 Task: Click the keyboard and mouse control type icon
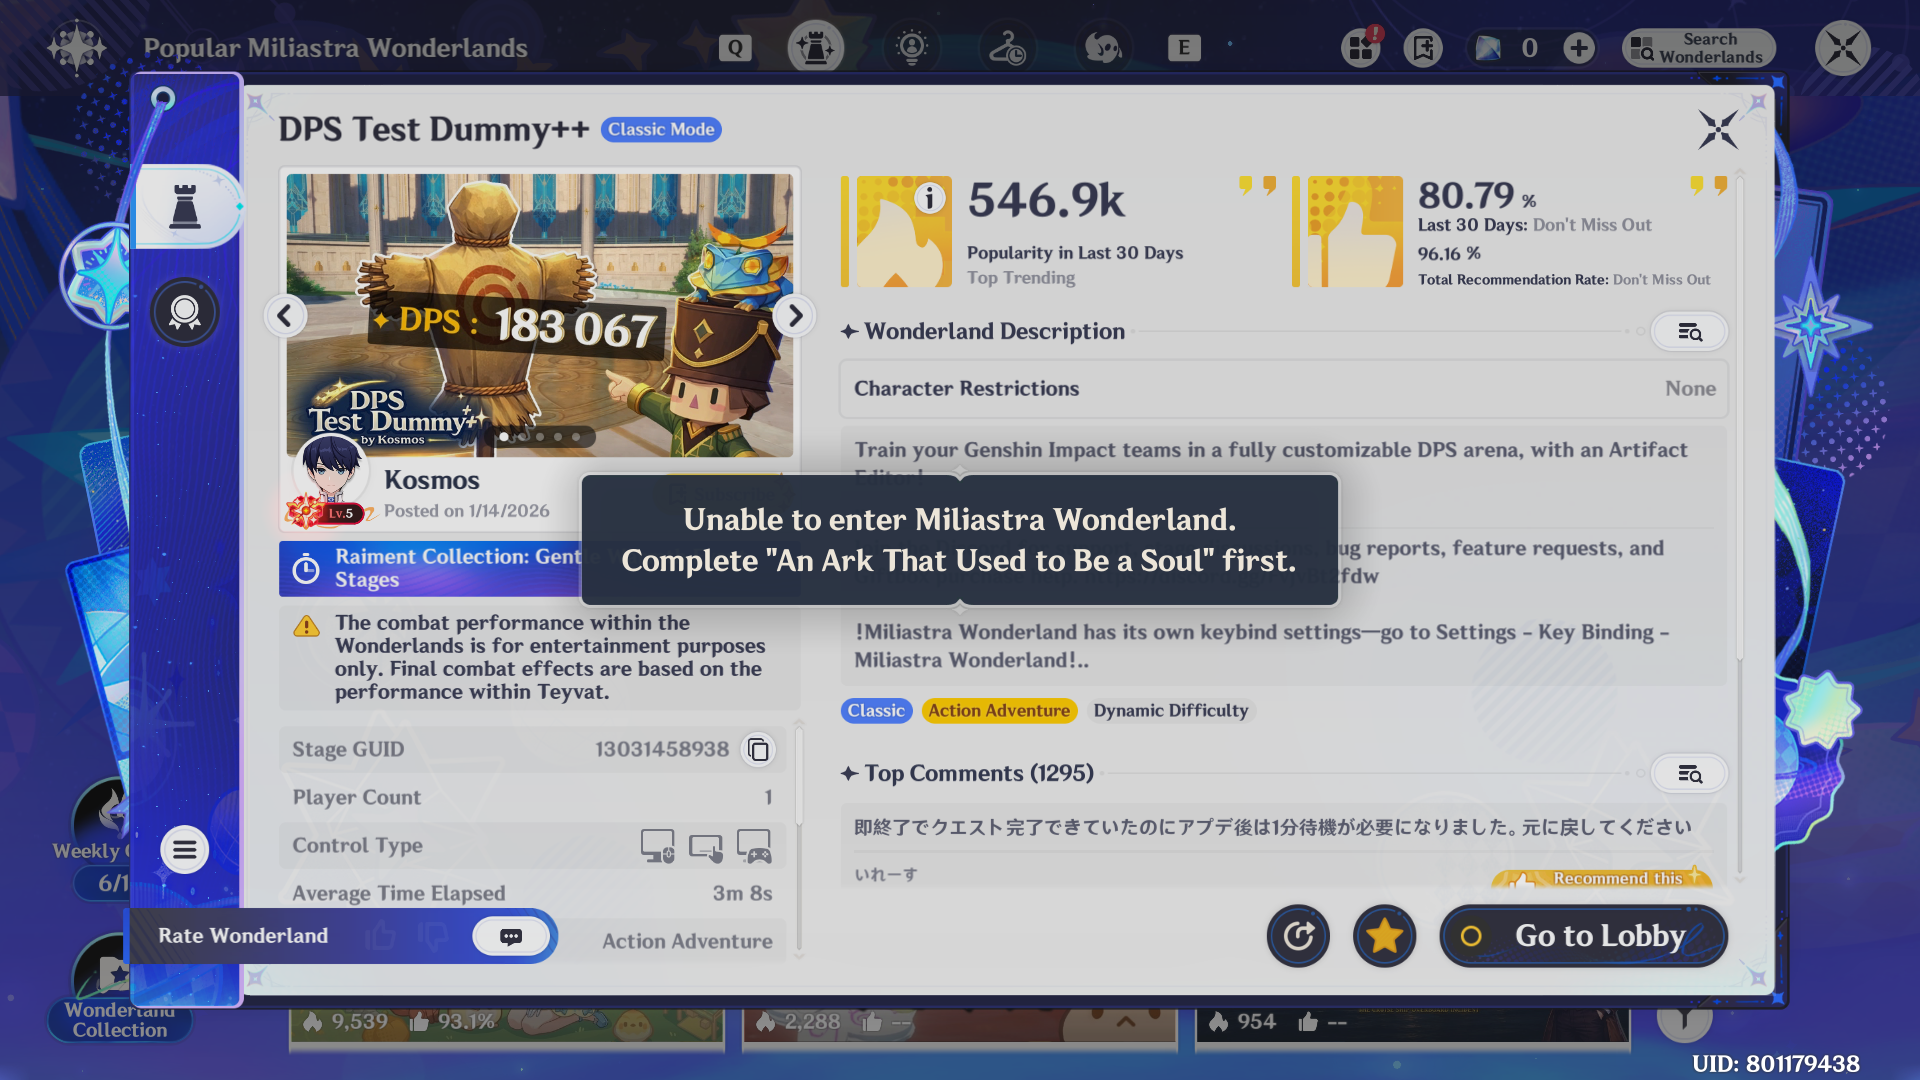pos(657,846)
